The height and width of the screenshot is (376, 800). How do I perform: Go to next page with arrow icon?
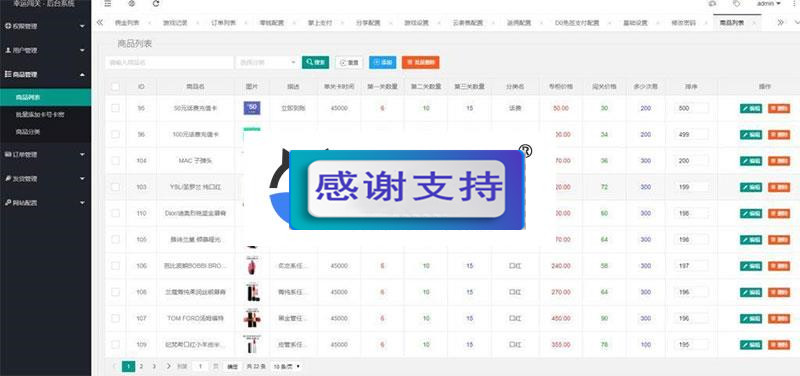[168, 366]
